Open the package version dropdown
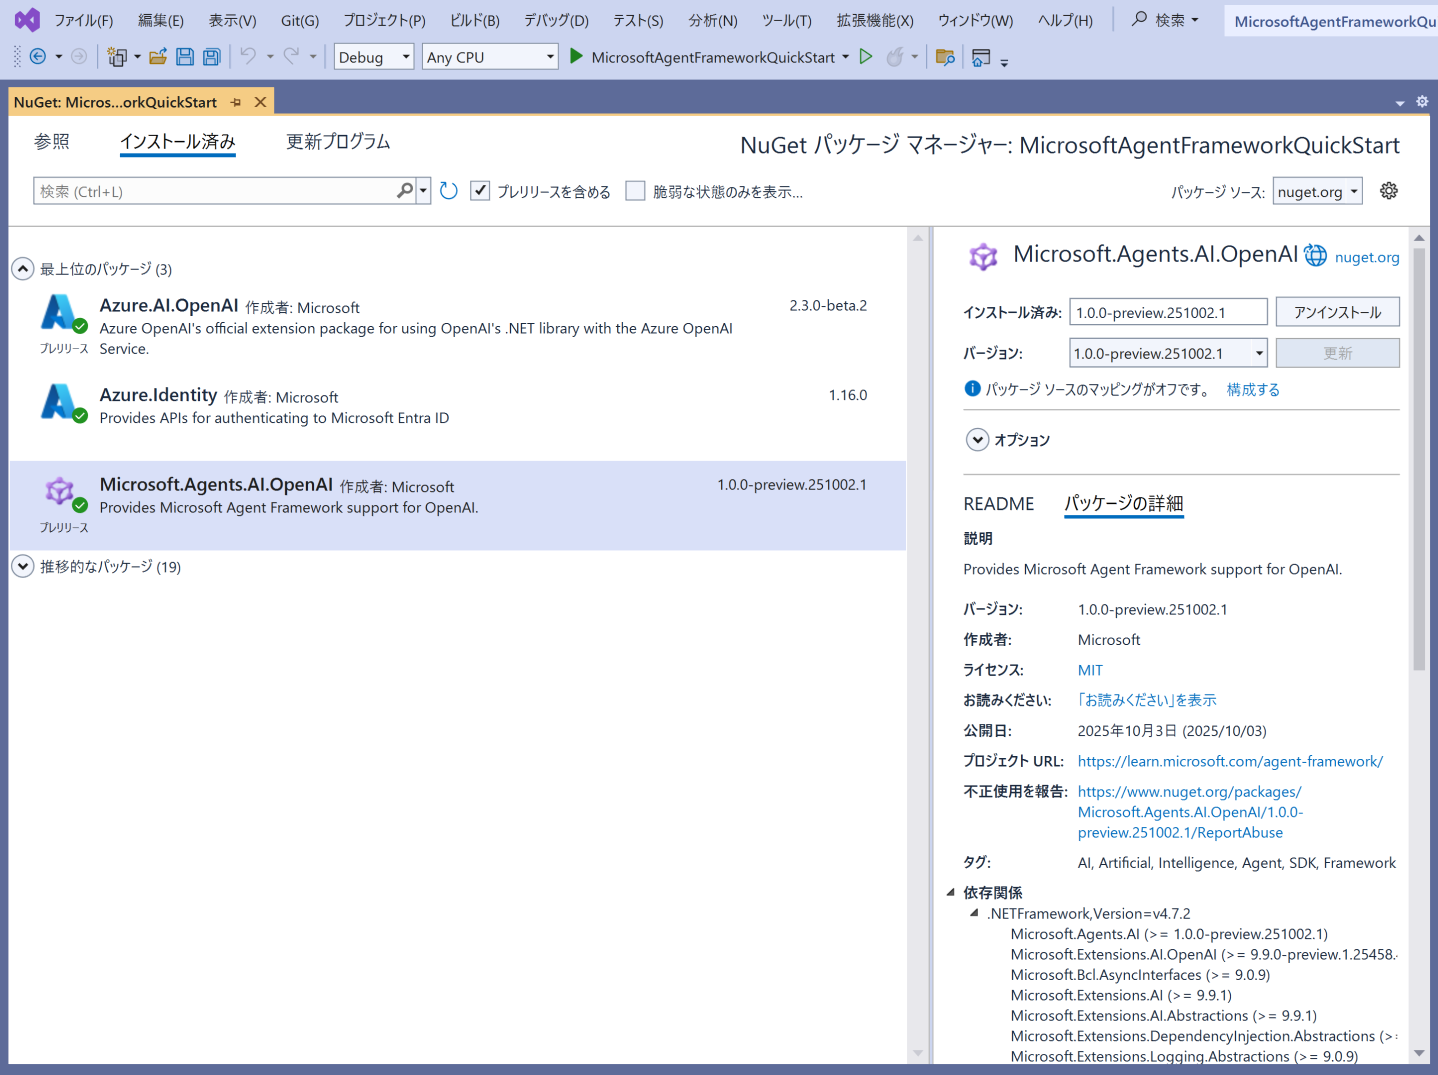This screenshot has width=1438, height=1075. coord(1259,353)
